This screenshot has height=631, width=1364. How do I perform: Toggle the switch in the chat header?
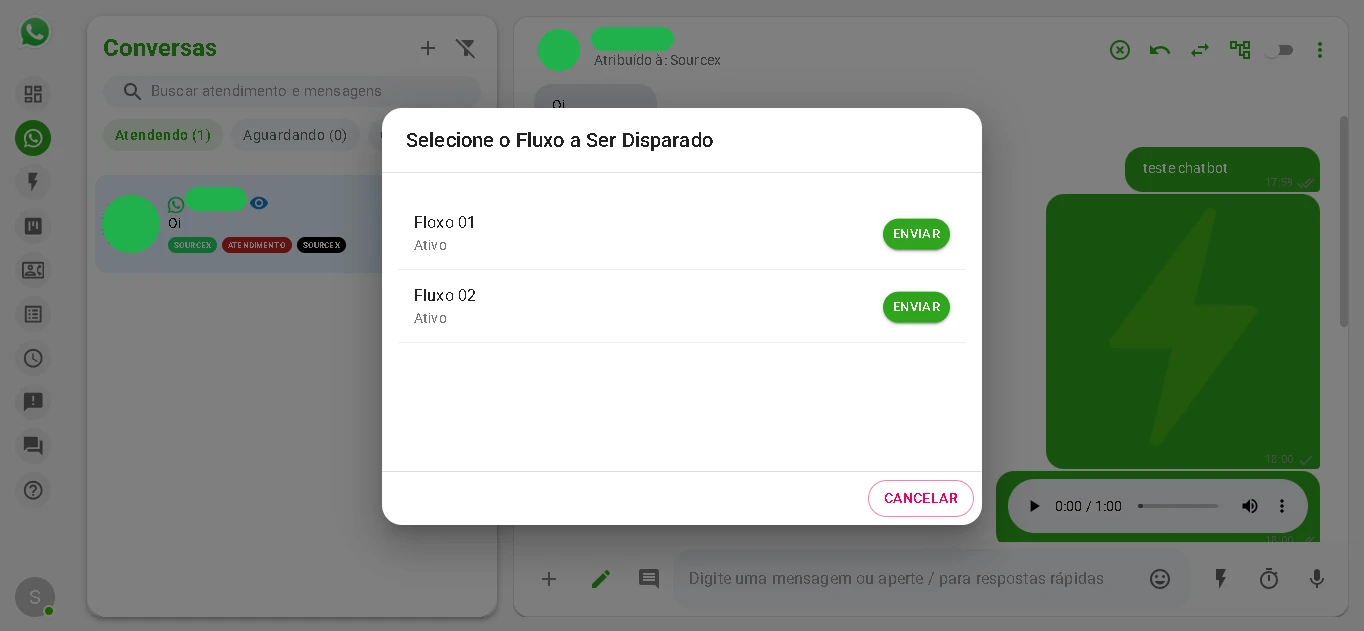coord(1279,50)
